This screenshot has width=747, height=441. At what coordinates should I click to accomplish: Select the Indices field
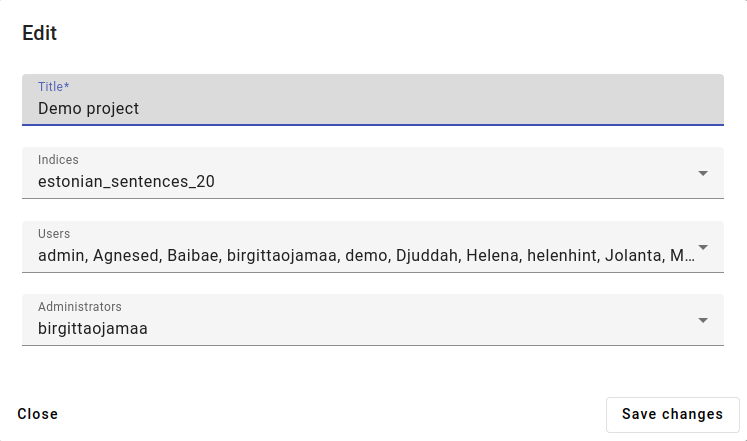click(x=373, y=173)
